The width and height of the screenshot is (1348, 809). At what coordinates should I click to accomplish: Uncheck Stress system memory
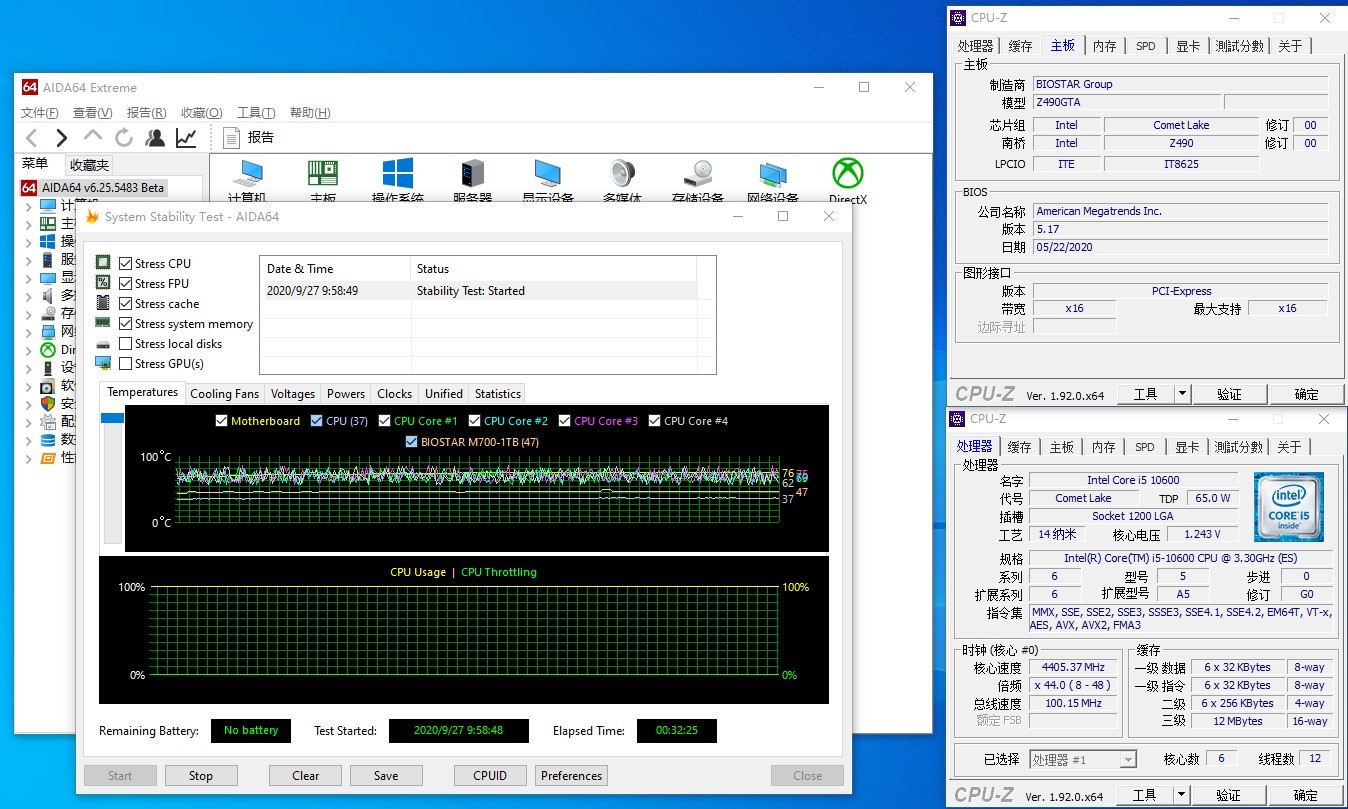[x=125, y=323]
